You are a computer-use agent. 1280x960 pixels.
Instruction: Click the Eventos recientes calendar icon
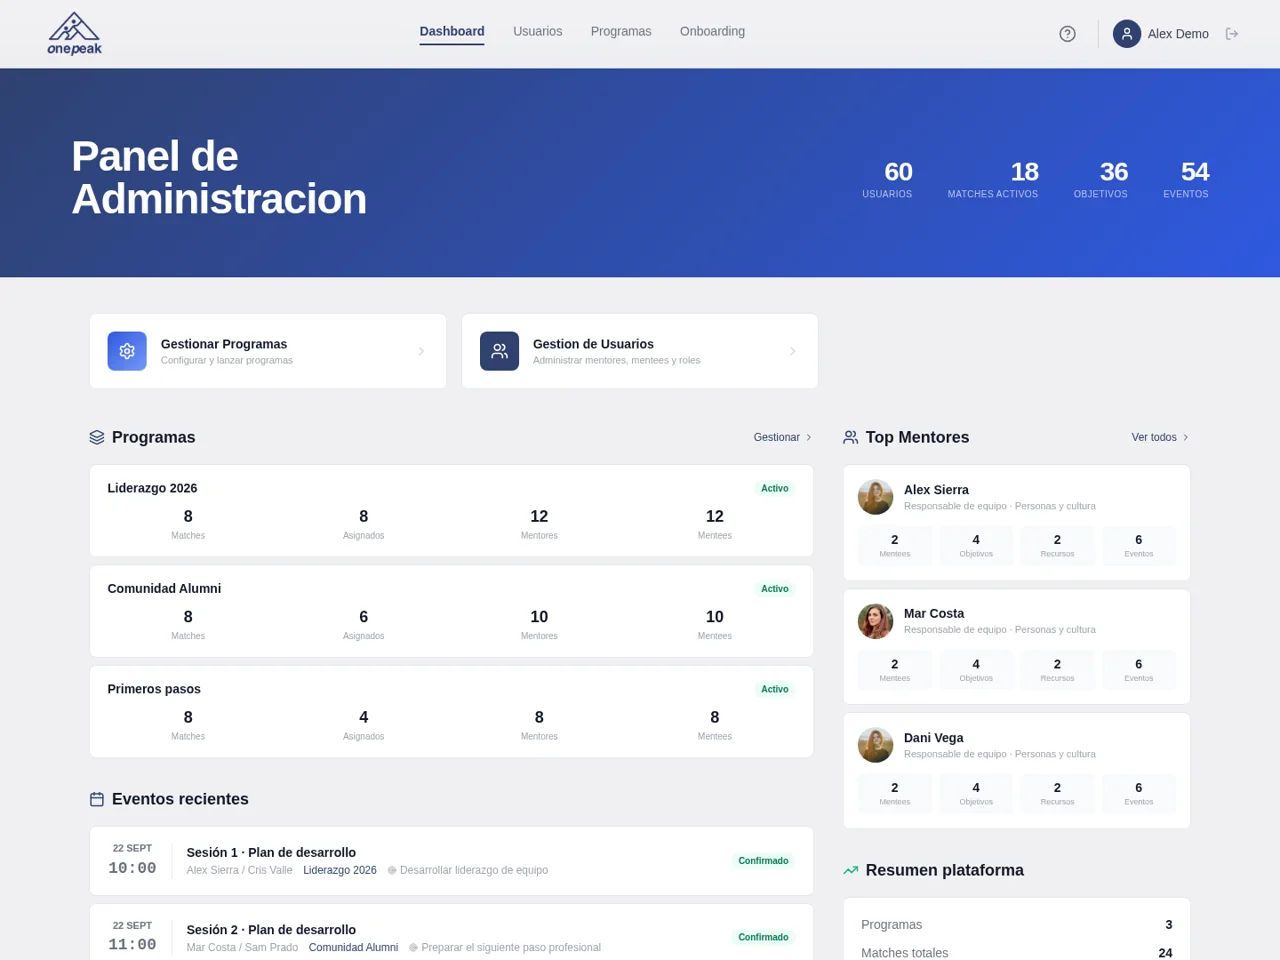click(x=97, y=799)
